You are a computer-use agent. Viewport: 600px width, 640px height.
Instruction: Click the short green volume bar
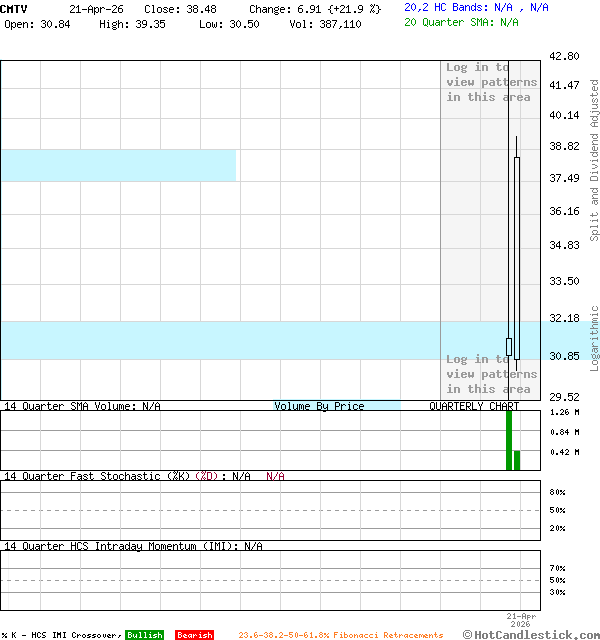point(517,460)
